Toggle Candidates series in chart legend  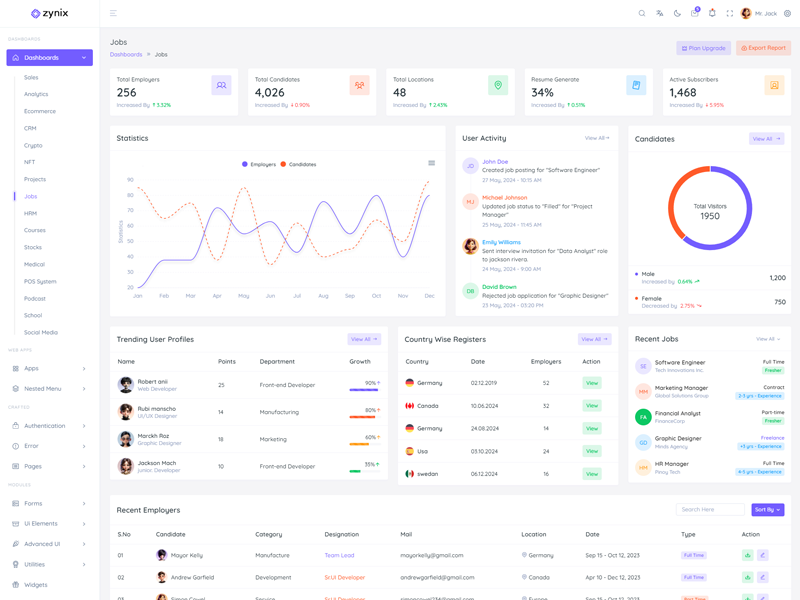pos(298,164)
